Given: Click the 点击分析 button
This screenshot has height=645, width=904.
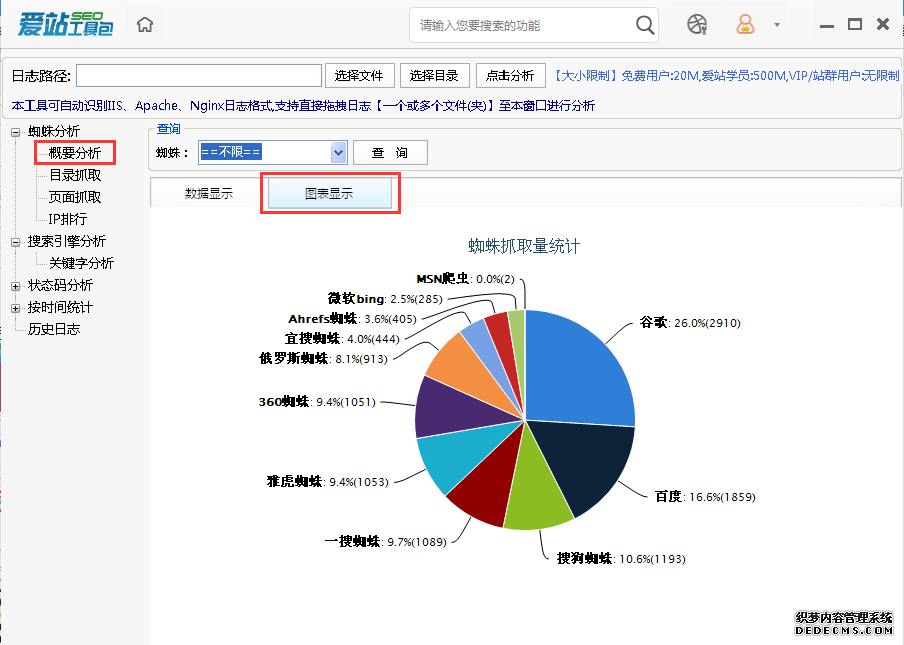Looking at the screenshot, I should 510,76.
